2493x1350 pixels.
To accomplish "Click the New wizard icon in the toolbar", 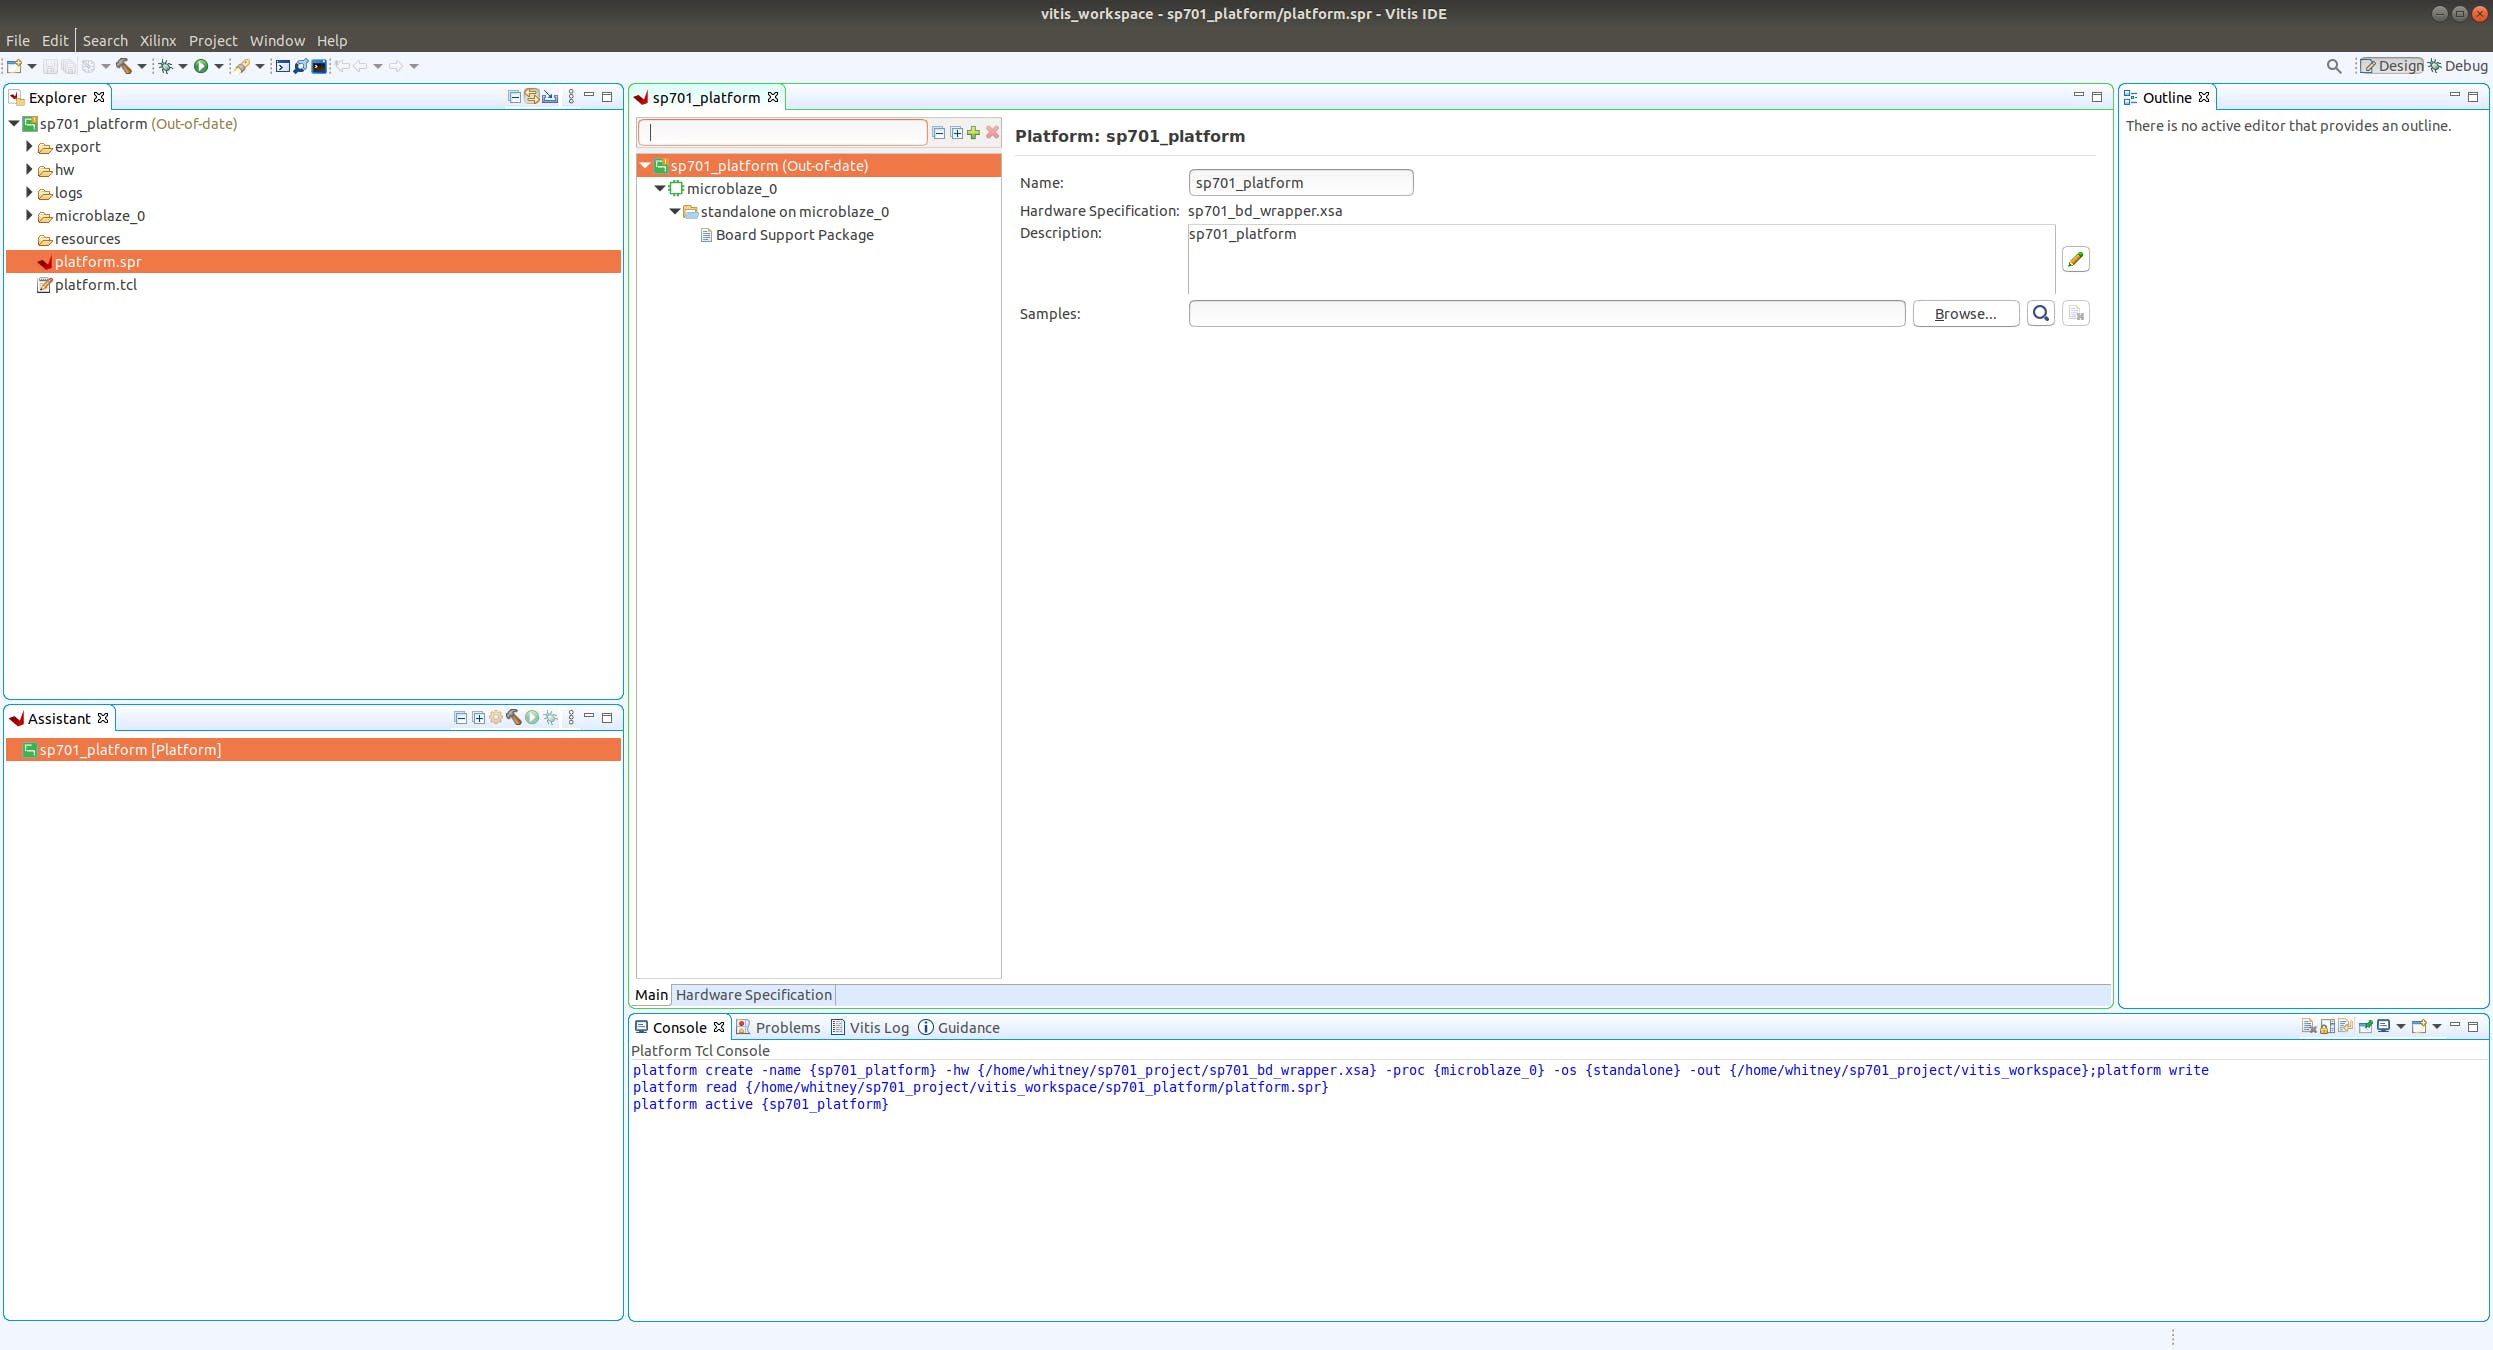I will (x=14, y=66).
